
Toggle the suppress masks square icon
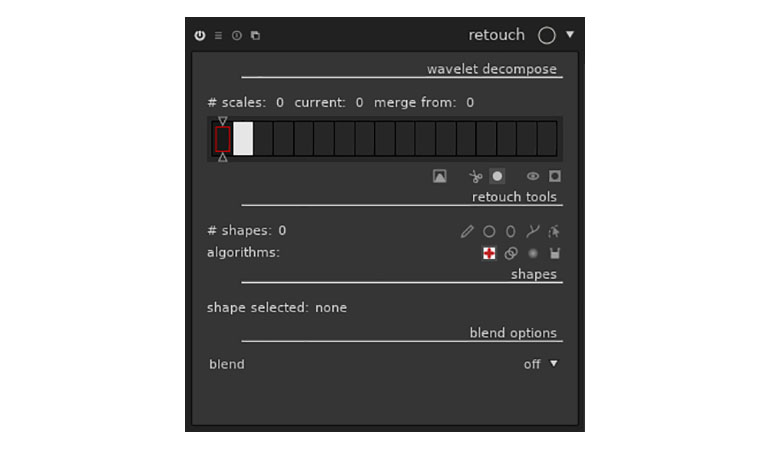555,176
